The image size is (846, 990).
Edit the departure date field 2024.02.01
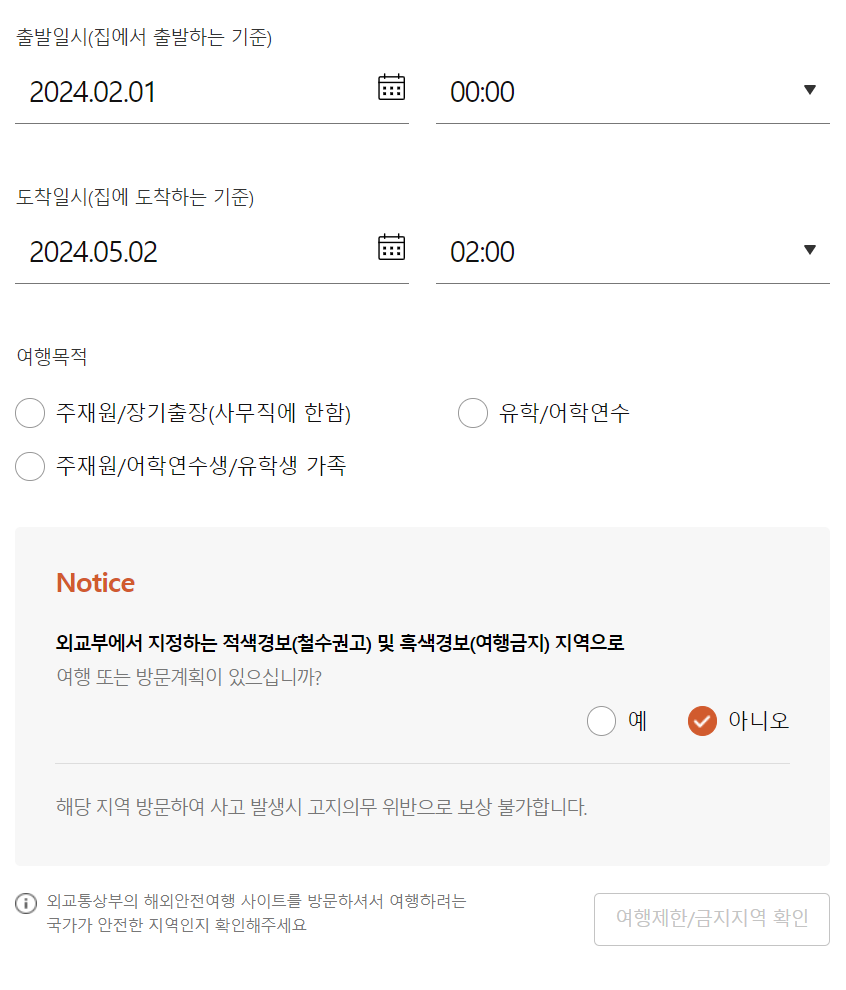[212, 92]
